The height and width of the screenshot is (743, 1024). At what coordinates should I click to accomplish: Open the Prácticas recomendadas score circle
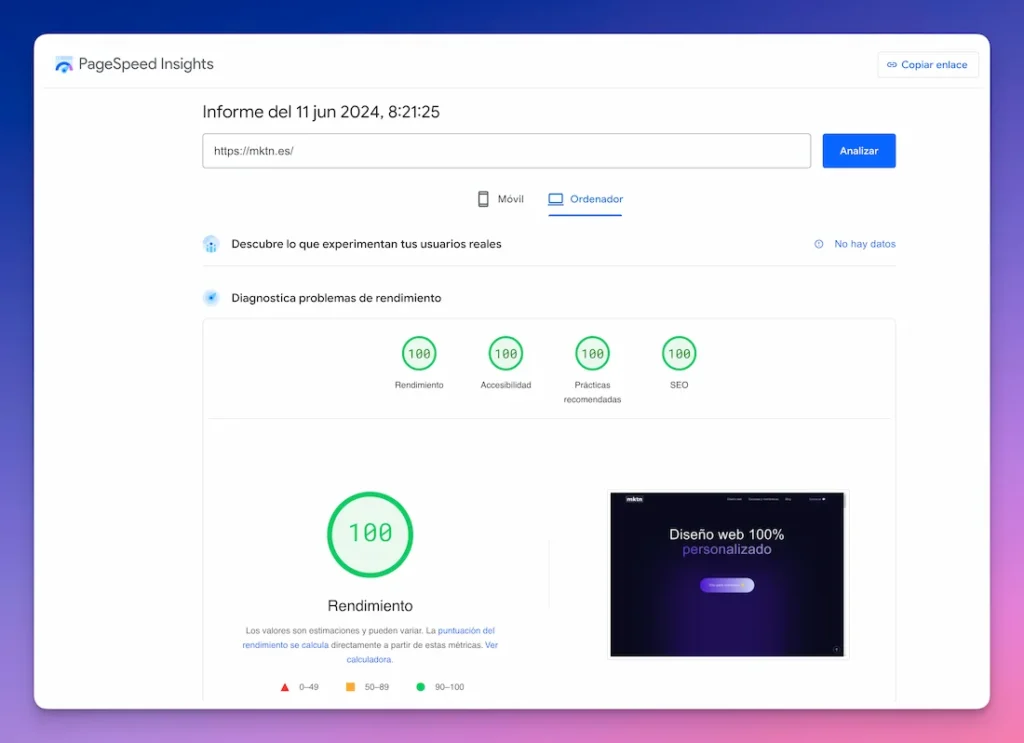[592, 354]
